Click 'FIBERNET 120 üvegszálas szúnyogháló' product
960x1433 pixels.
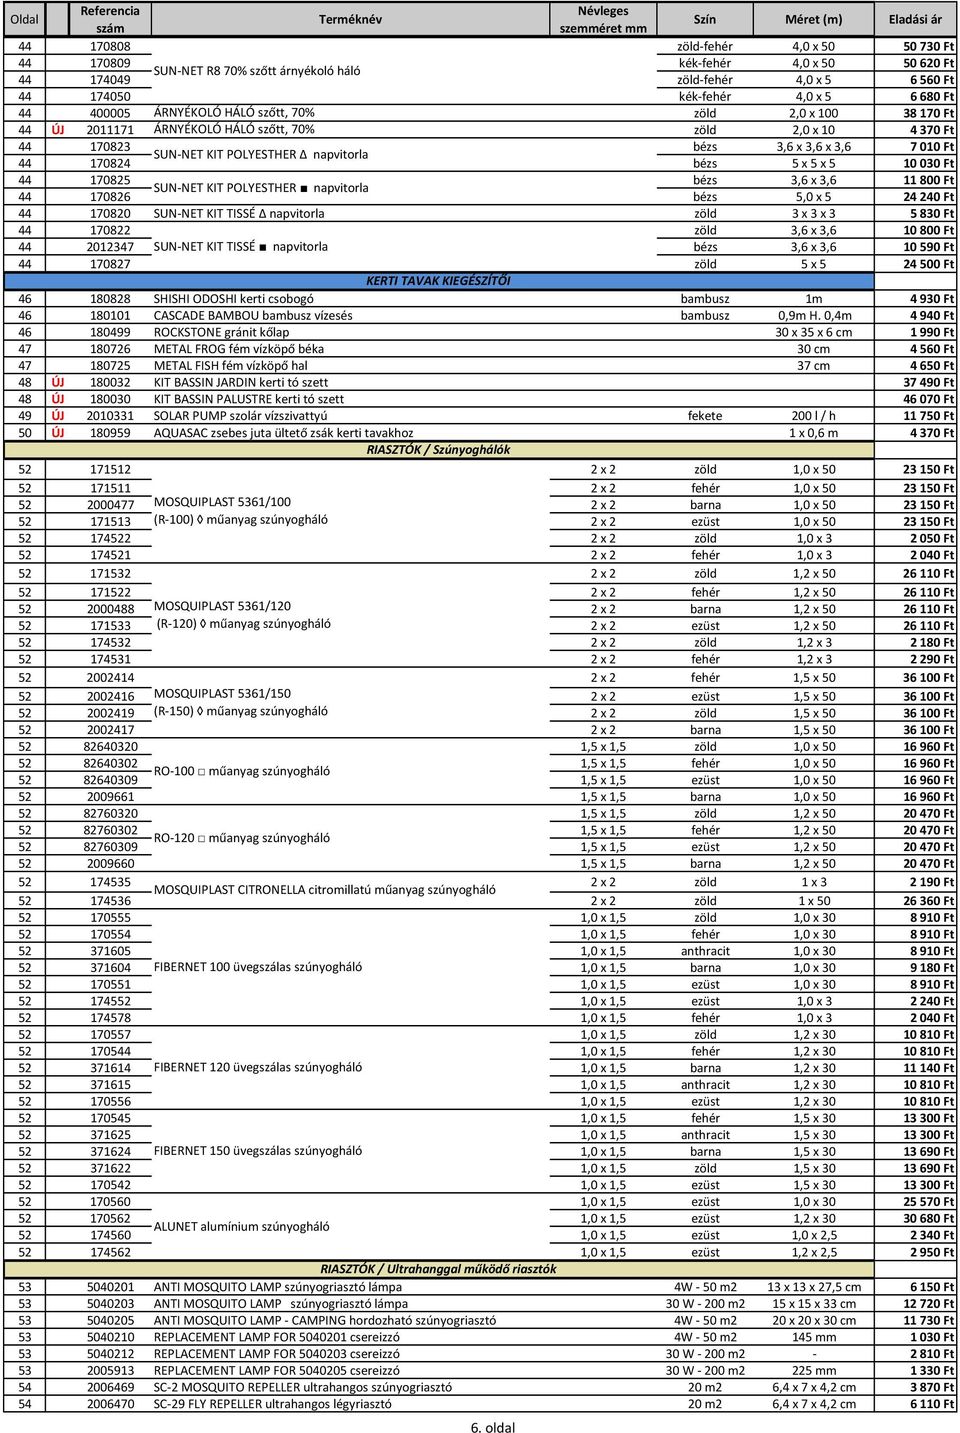pos(258,1067)
